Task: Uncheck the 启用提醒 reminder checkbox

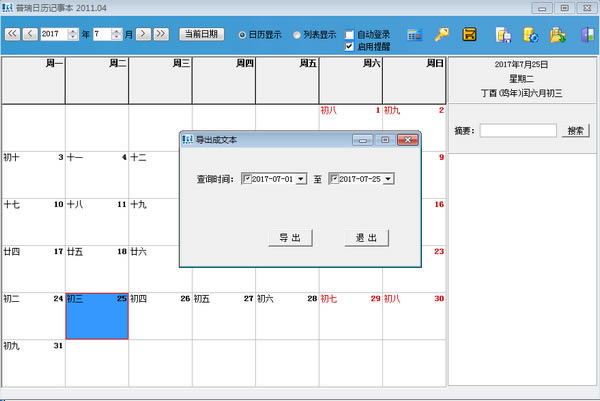Action: pos(349,47)
